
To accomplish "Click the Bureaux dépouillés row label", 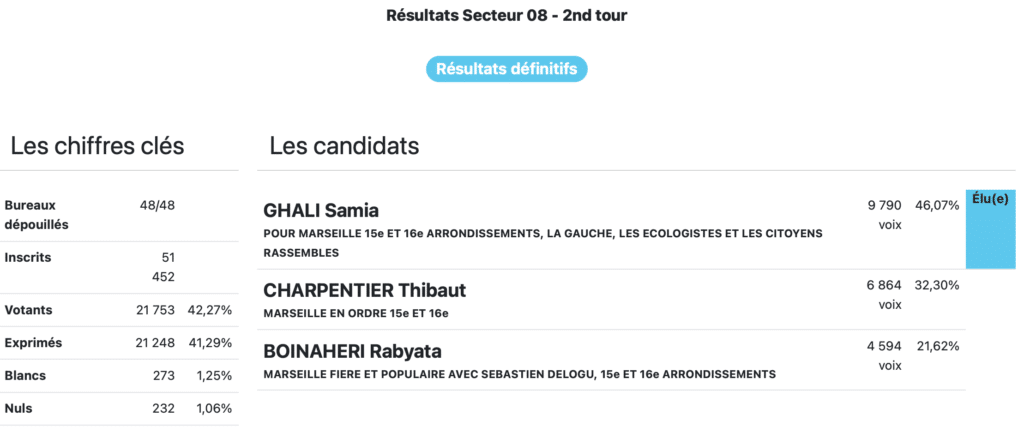I will pos(37,214).
